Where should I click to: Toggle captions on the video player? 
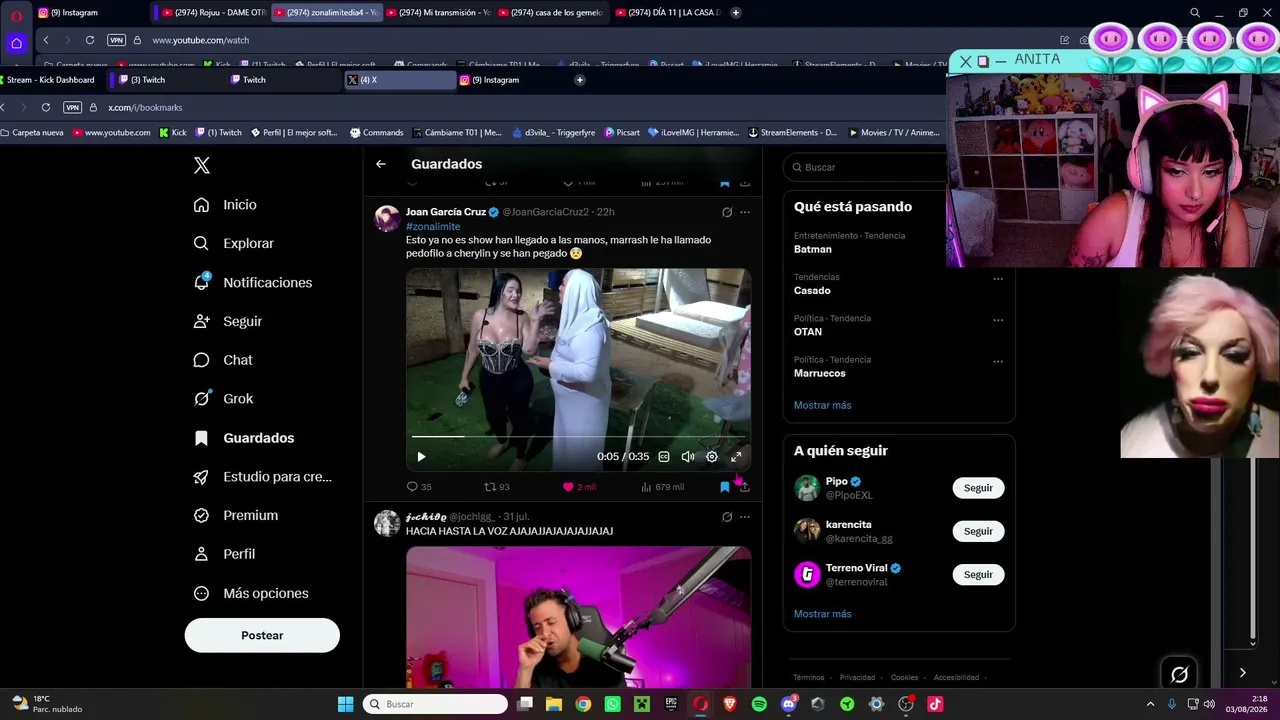coord(663,457)
